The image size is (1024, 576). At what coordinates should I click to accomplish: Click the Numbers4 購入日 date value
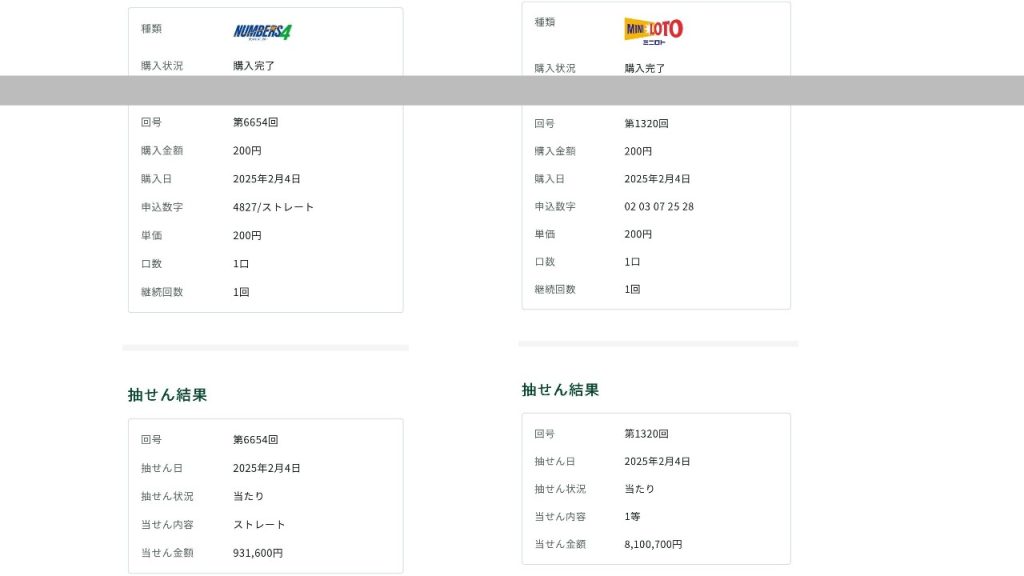point(266,179)
